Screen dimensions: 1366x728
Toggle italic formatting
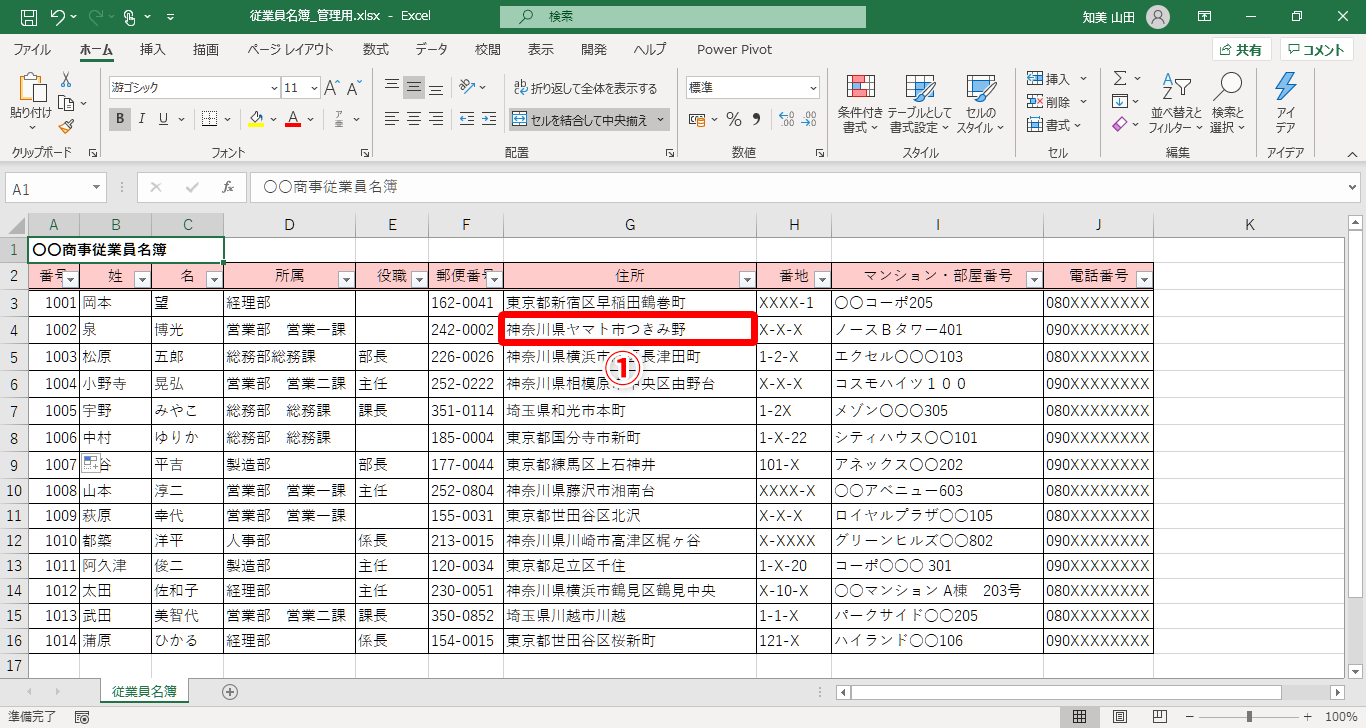(142, 119)
